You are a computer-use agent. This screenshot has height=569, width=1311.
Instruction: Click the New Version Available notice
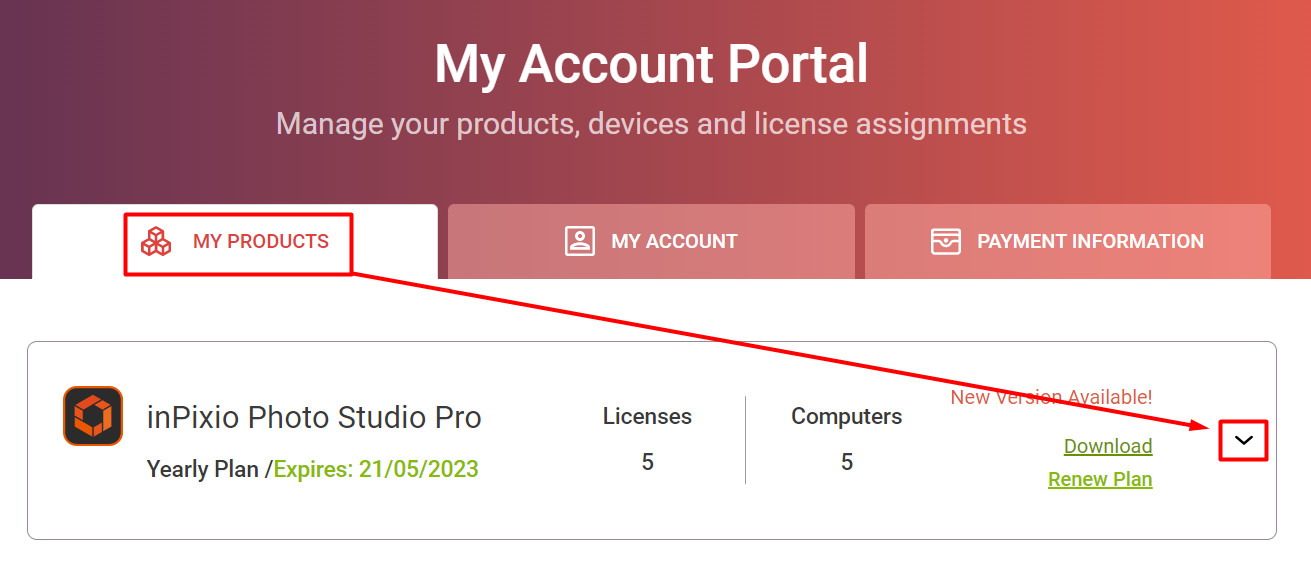coord(1051,397)
